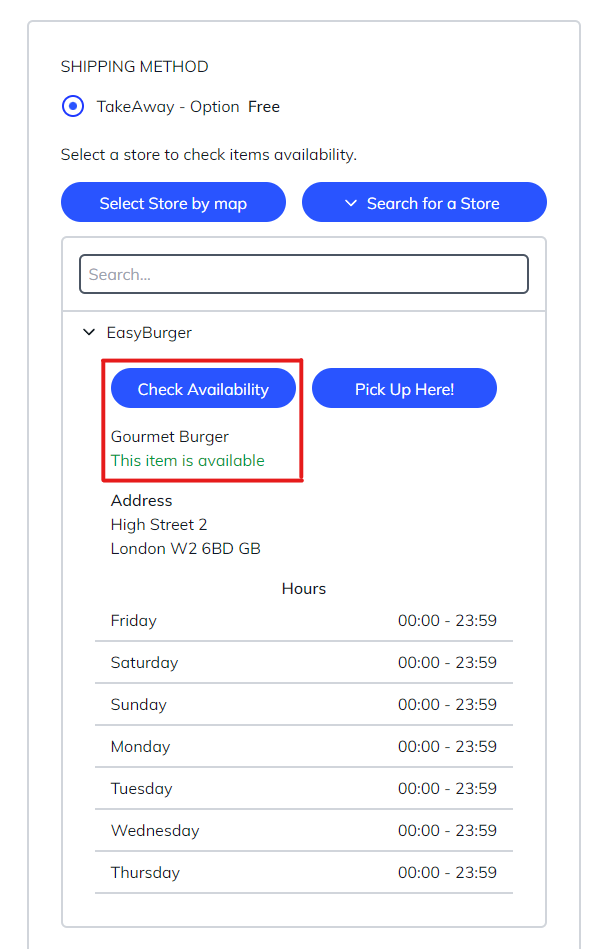The height and width of the screenshot is (949, 602).
Task: Collapse the EasyBurger store chevron
Action: pyautogui.click(x=89, y=332)
